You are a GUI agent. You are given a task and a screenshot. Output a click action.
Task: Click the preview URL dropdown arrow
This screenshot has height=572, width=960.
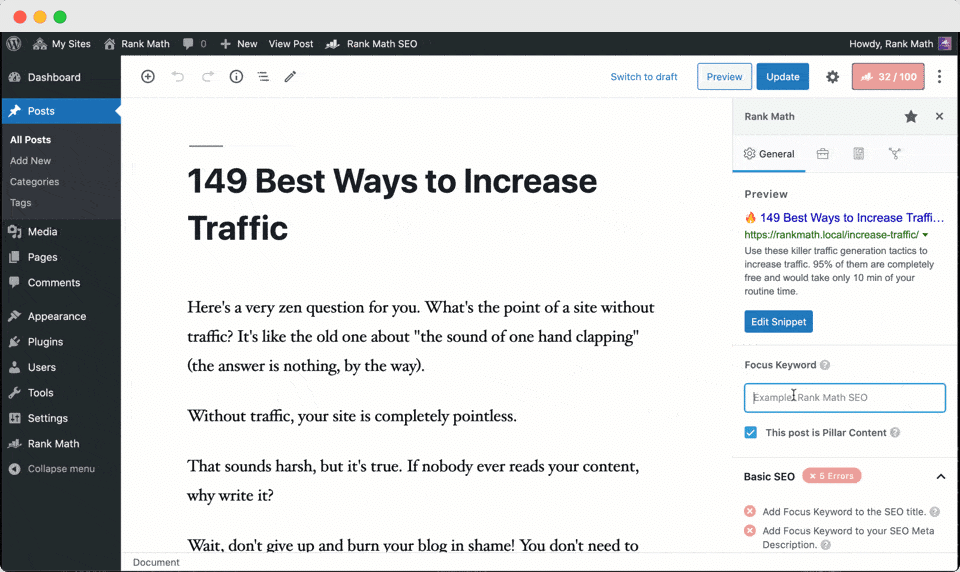pos(925,235)
